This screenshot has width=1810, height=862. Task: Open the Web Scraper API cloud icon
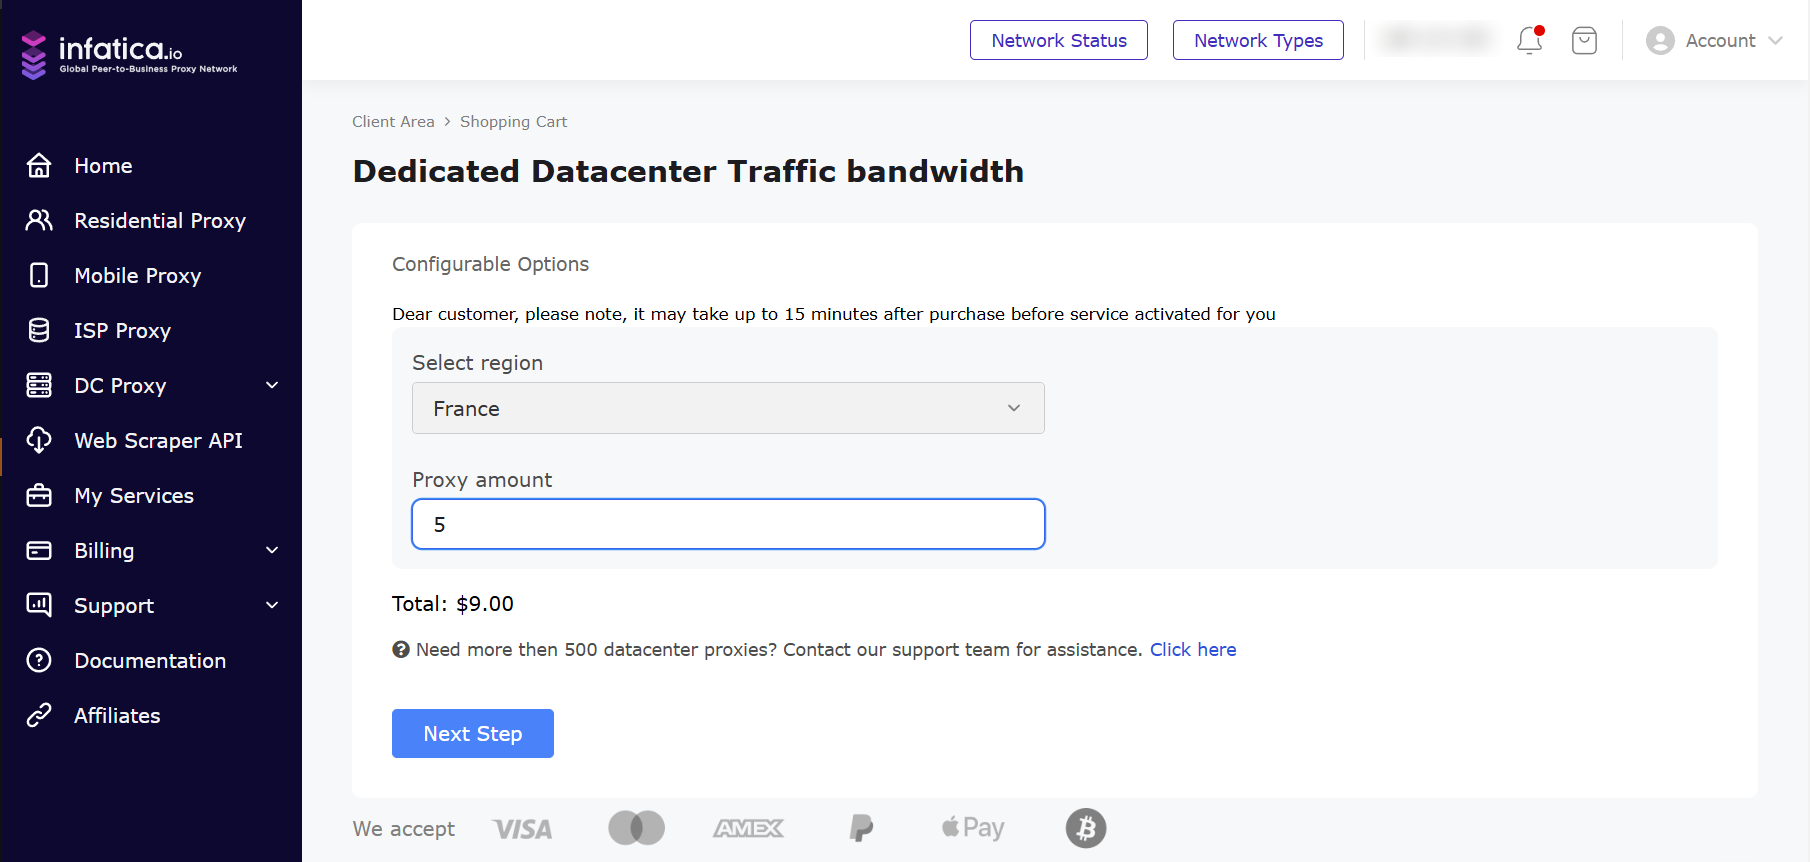tap(39, 440)
